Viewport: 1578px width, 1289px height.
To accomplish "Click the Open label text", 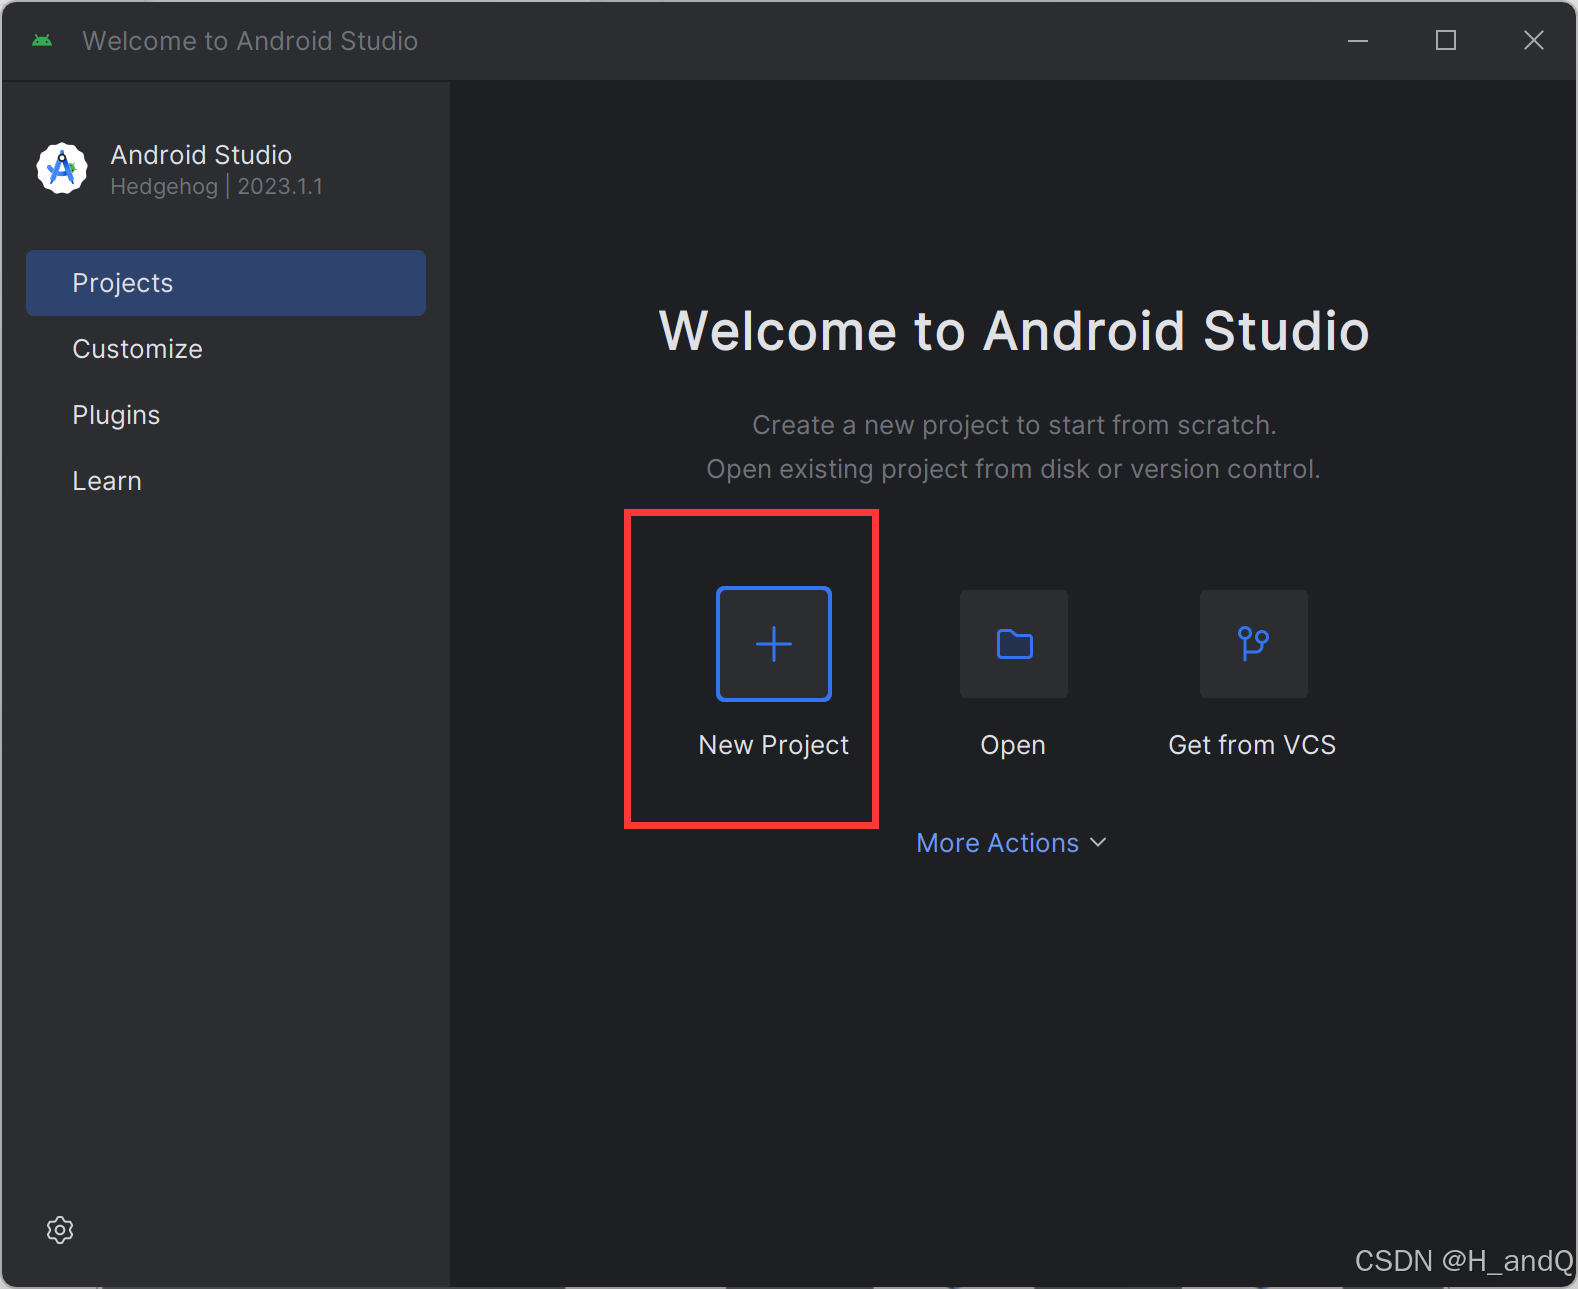I will [x=1013, y=745].
